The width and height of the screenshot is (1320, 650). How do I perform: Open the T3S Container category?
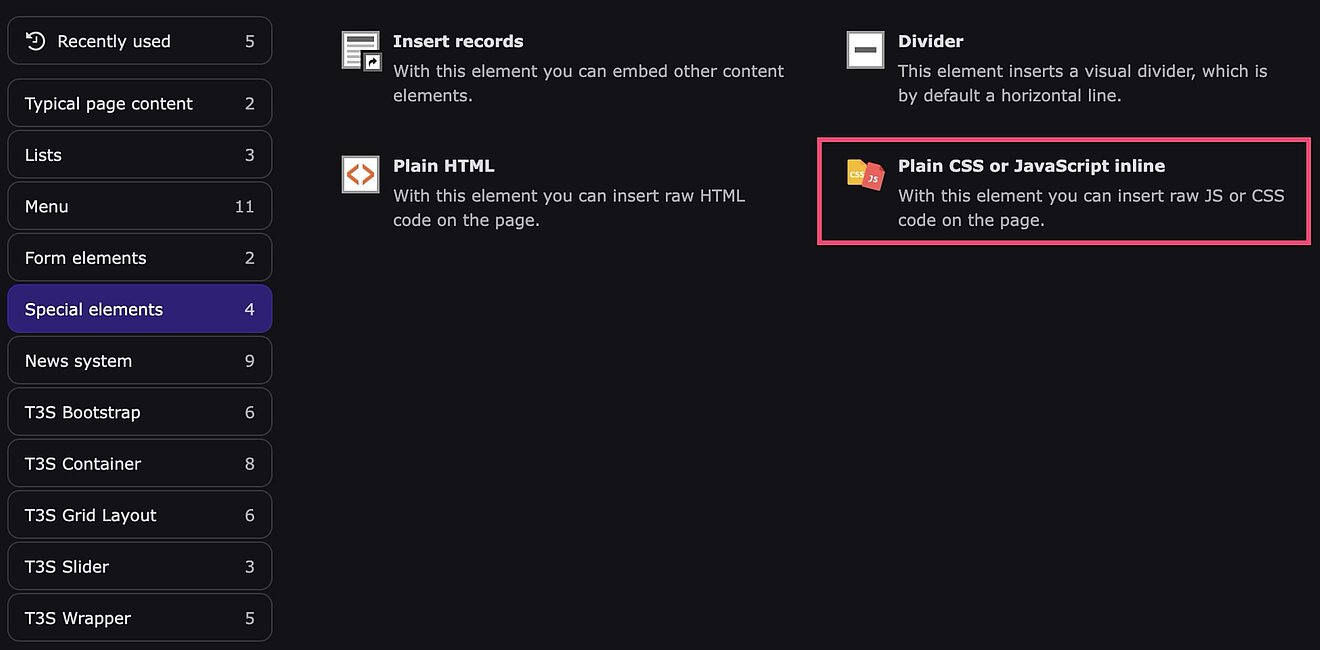139,464
